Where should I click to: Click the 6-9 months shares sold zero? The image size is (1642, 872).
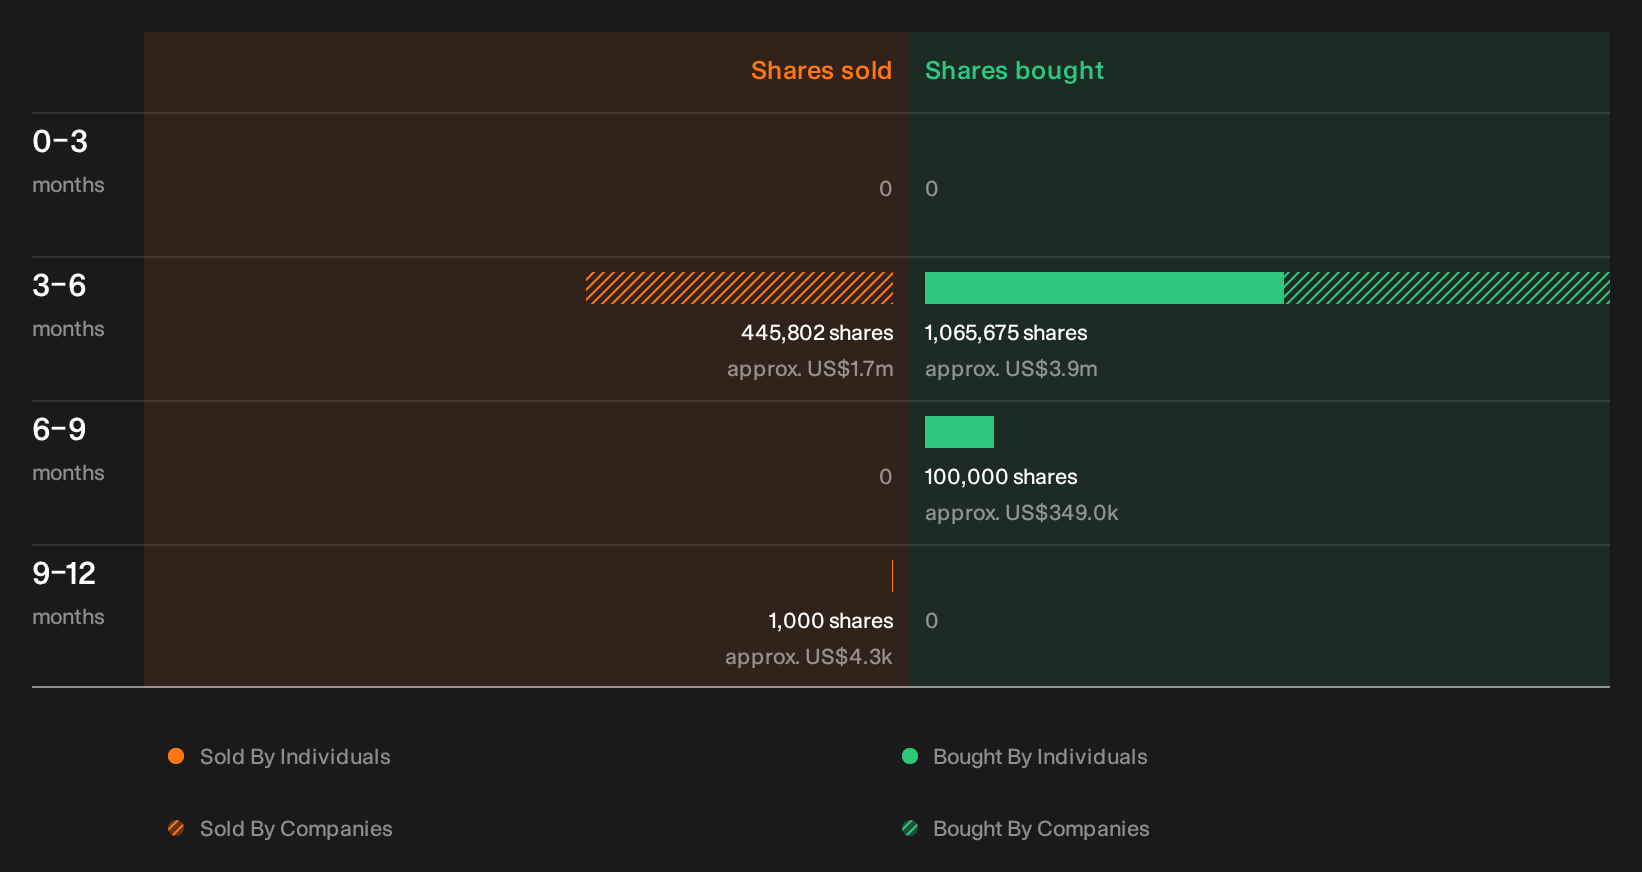coord(885,477)
